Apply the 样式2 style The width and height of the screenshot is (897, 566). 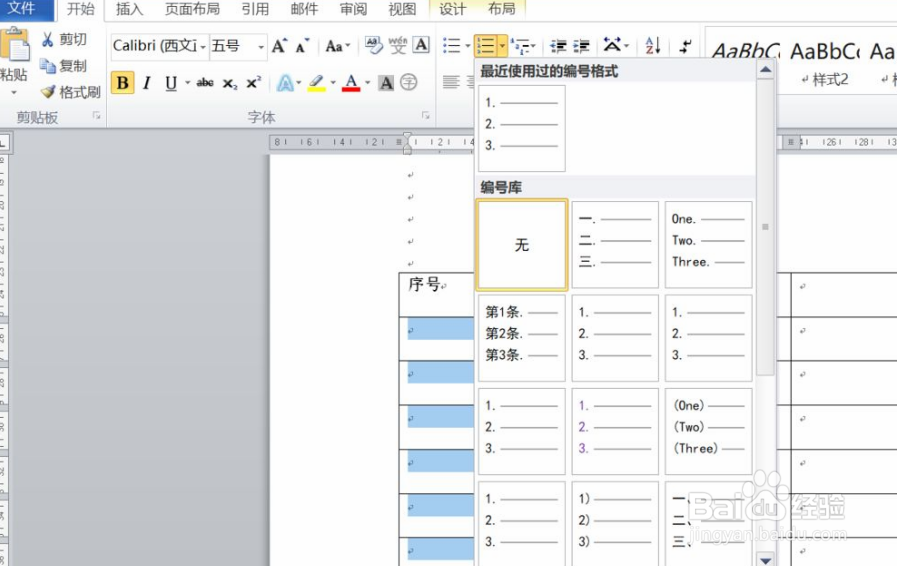coord(825,64)
